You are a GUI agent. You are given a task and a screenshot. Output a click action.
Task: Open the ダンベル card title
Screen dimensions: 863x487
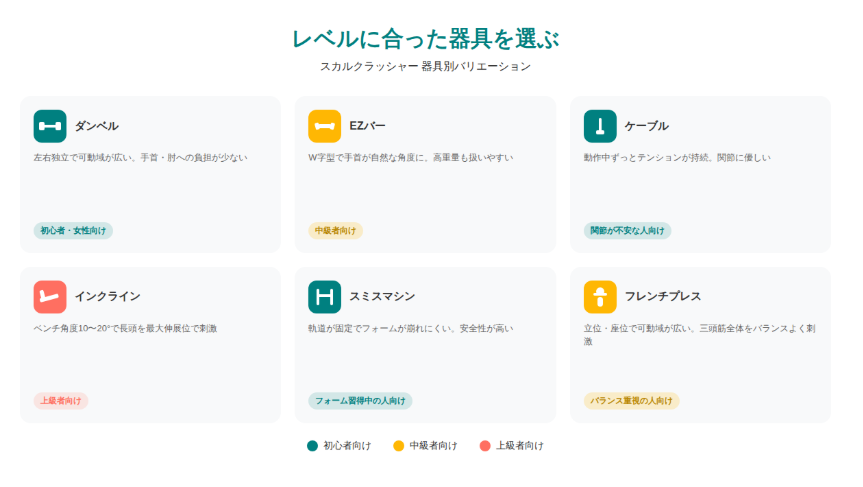pyautogui.click(x=96, y=126)
